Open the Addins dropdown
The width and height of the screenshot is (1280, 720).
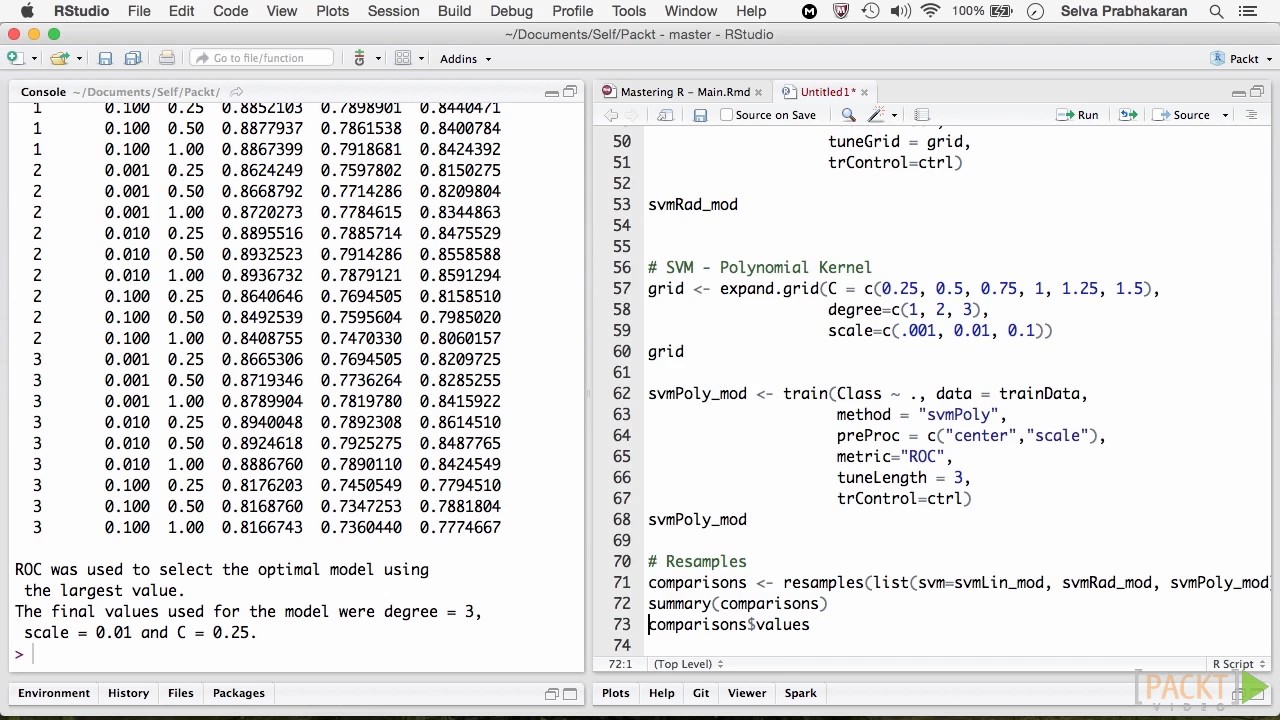point(466,59)
